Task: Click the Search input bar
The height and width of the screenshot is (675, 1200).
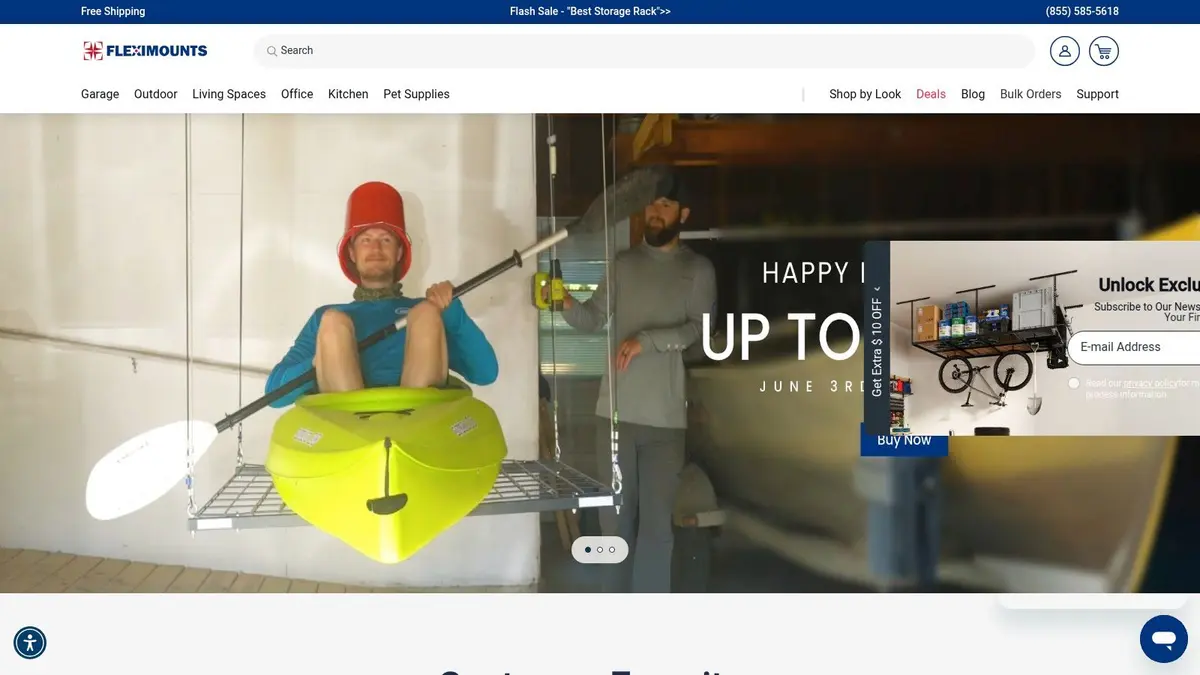Action: (x=644, y=51)
